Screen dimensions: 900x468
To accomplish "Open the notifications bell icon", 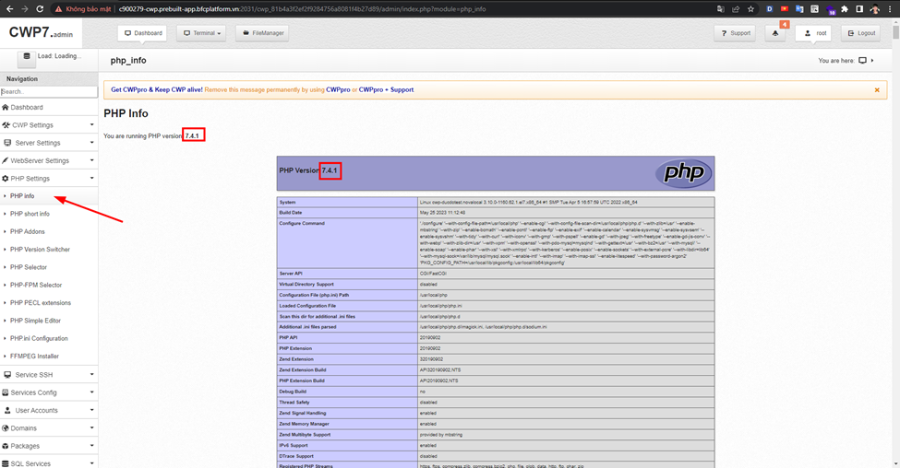I will pos(775,33).
